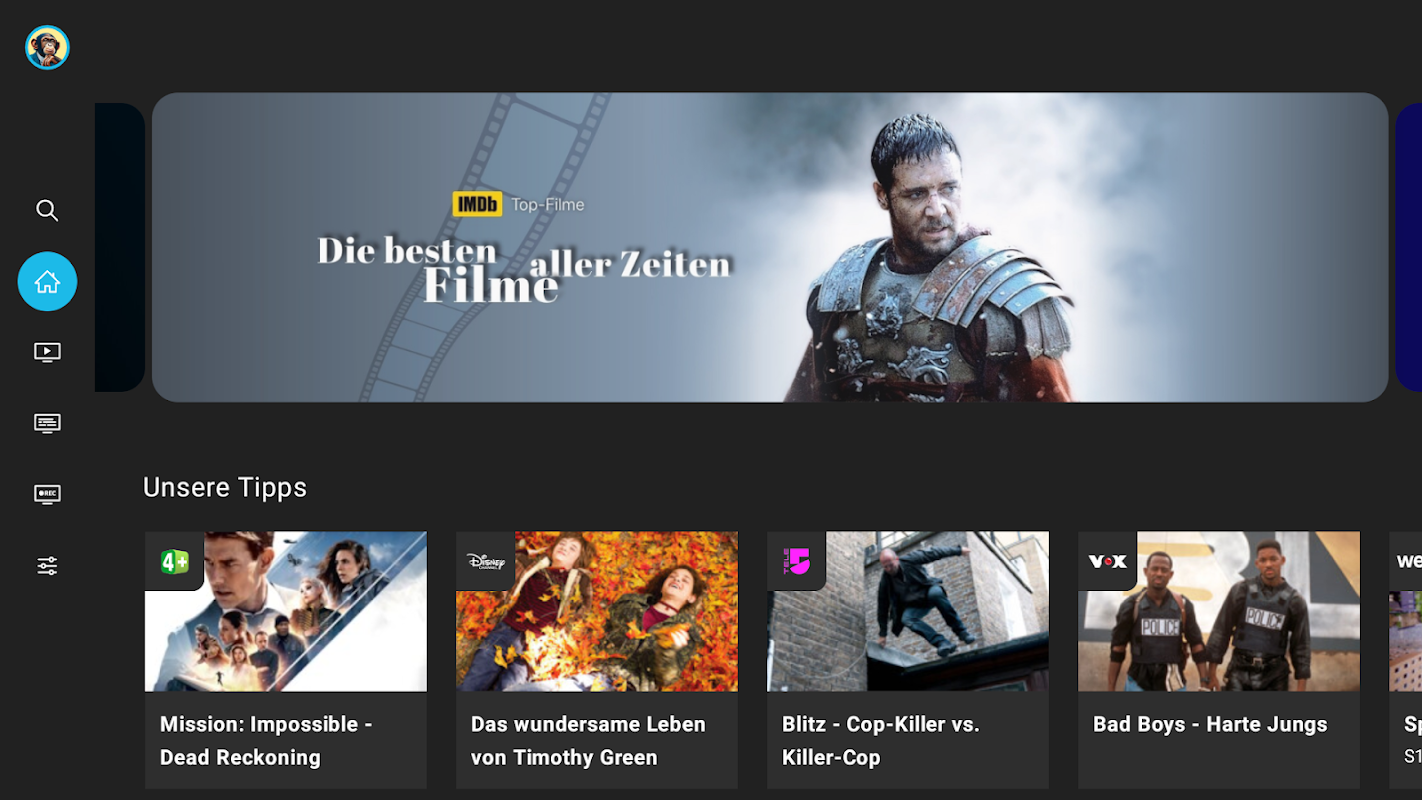Click the Unsere Tipps section heading
Image resolution: width=1422 pixels, height=800 pixels.
coord(225,487)
